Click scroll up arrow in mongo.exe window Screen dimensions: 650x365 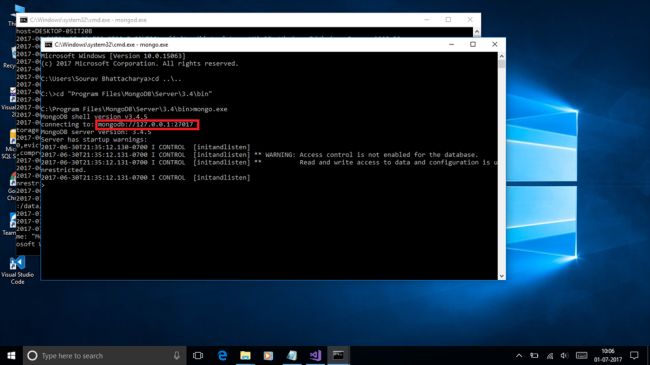502,56
